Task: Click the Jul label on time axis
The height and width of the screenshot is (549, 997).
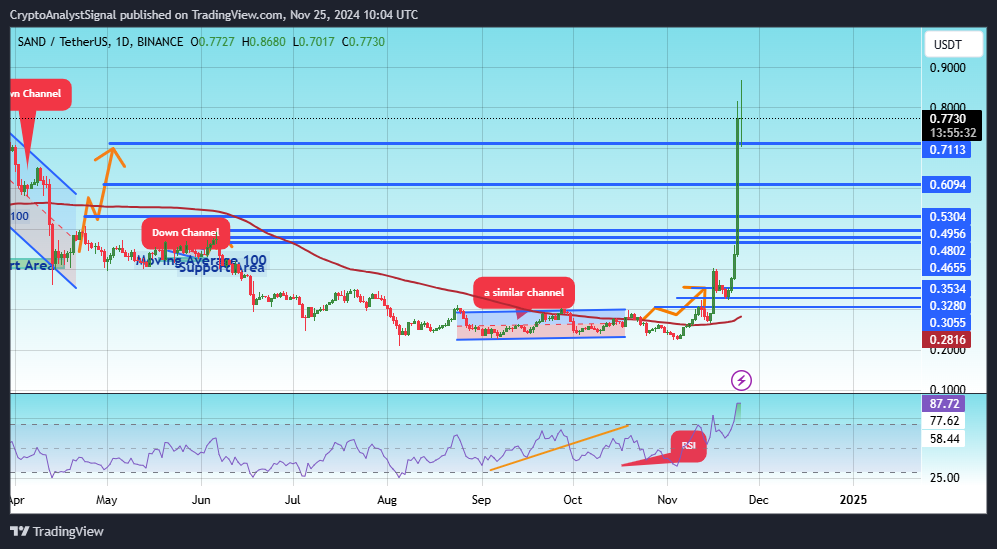Action: [292, 500]
